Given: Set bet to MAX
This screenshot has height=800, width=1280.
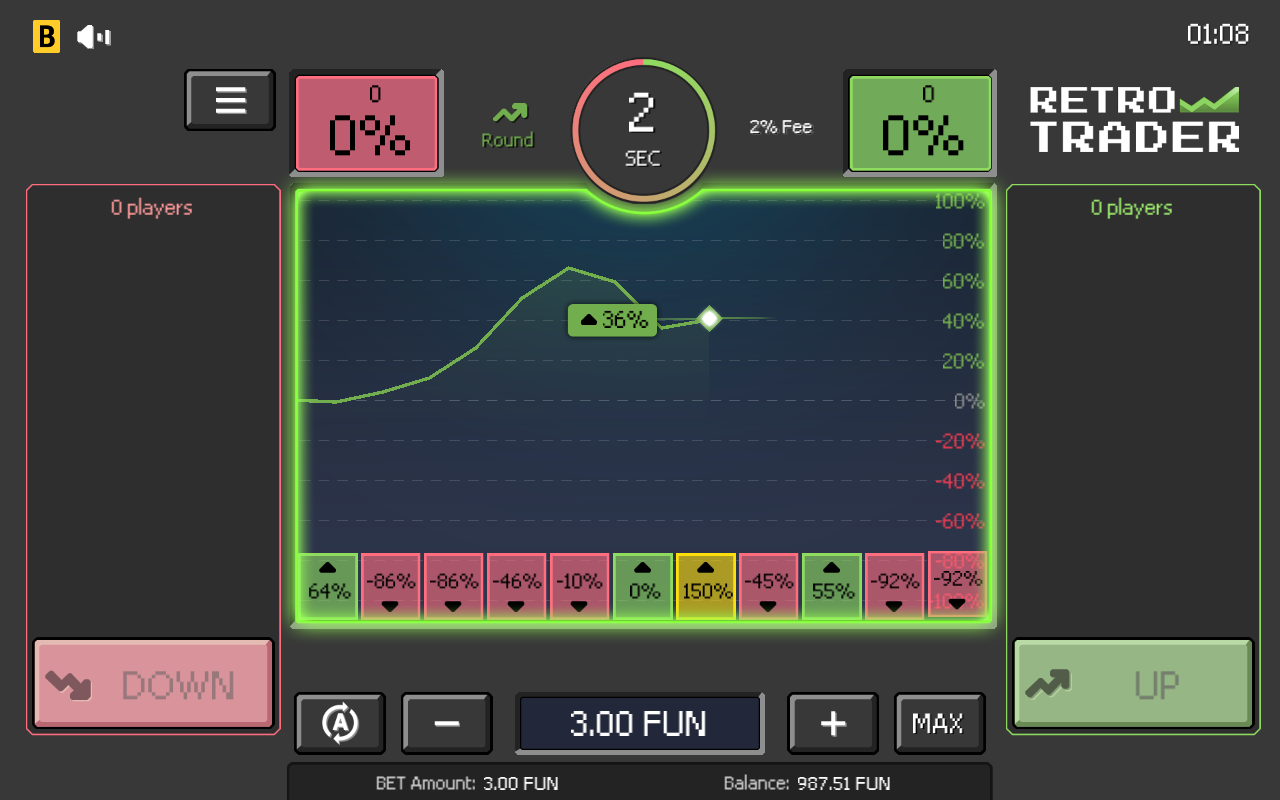Looking at the screenshot, I should coord(939,723).
